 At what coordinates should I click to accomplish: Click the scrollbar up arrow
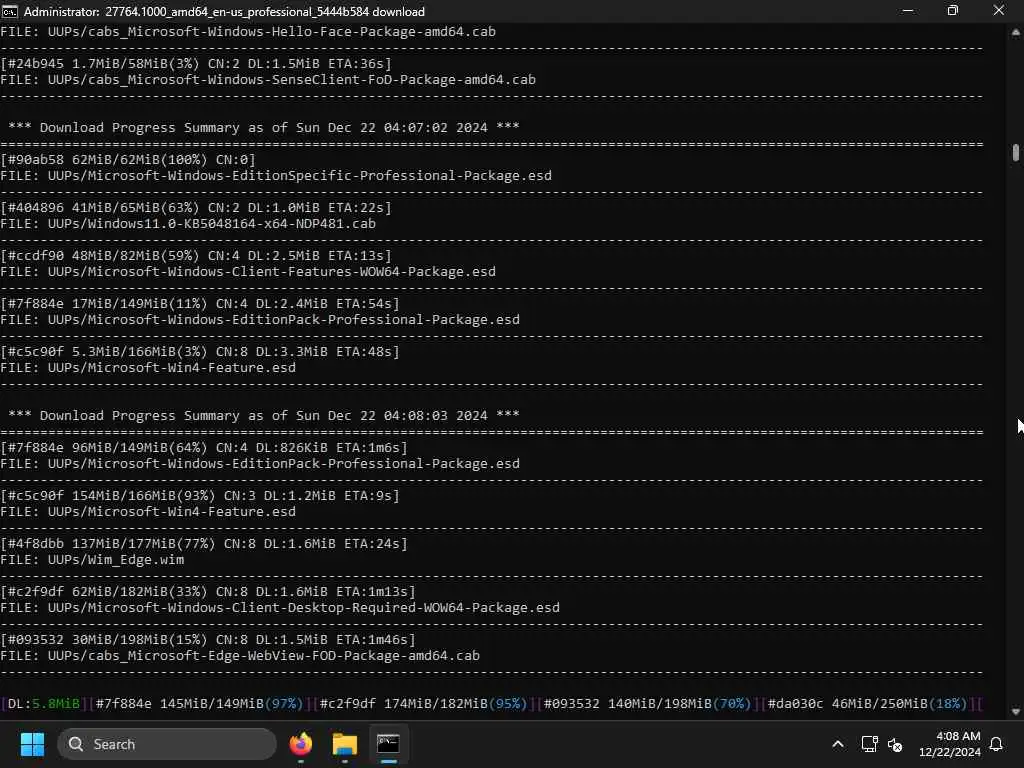coord(1016,31)
